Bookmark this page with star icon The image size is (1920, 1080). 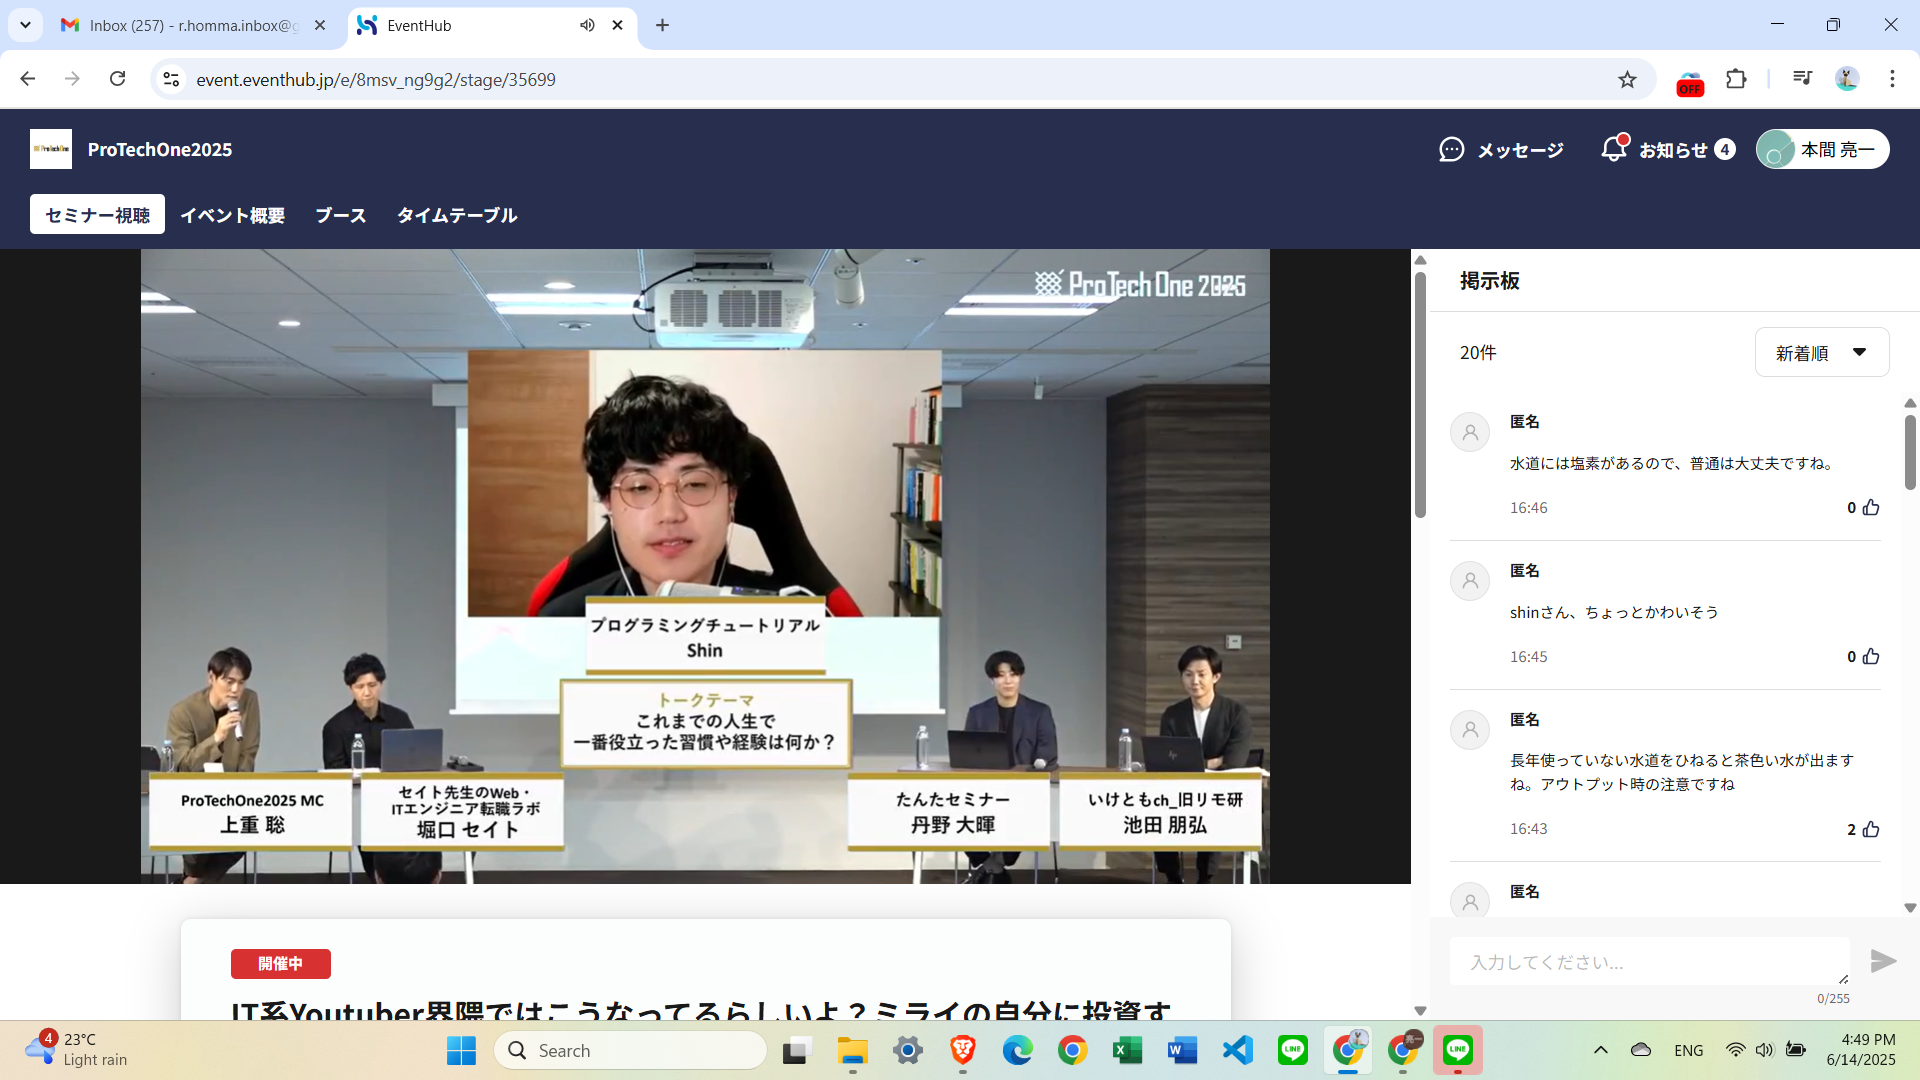click(1627, 80)
